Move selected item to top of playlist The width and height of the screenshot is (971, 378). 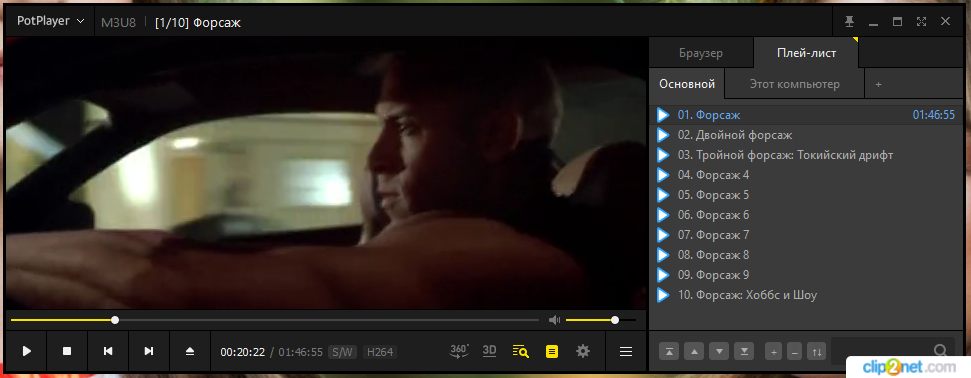(x=669, y=352)
